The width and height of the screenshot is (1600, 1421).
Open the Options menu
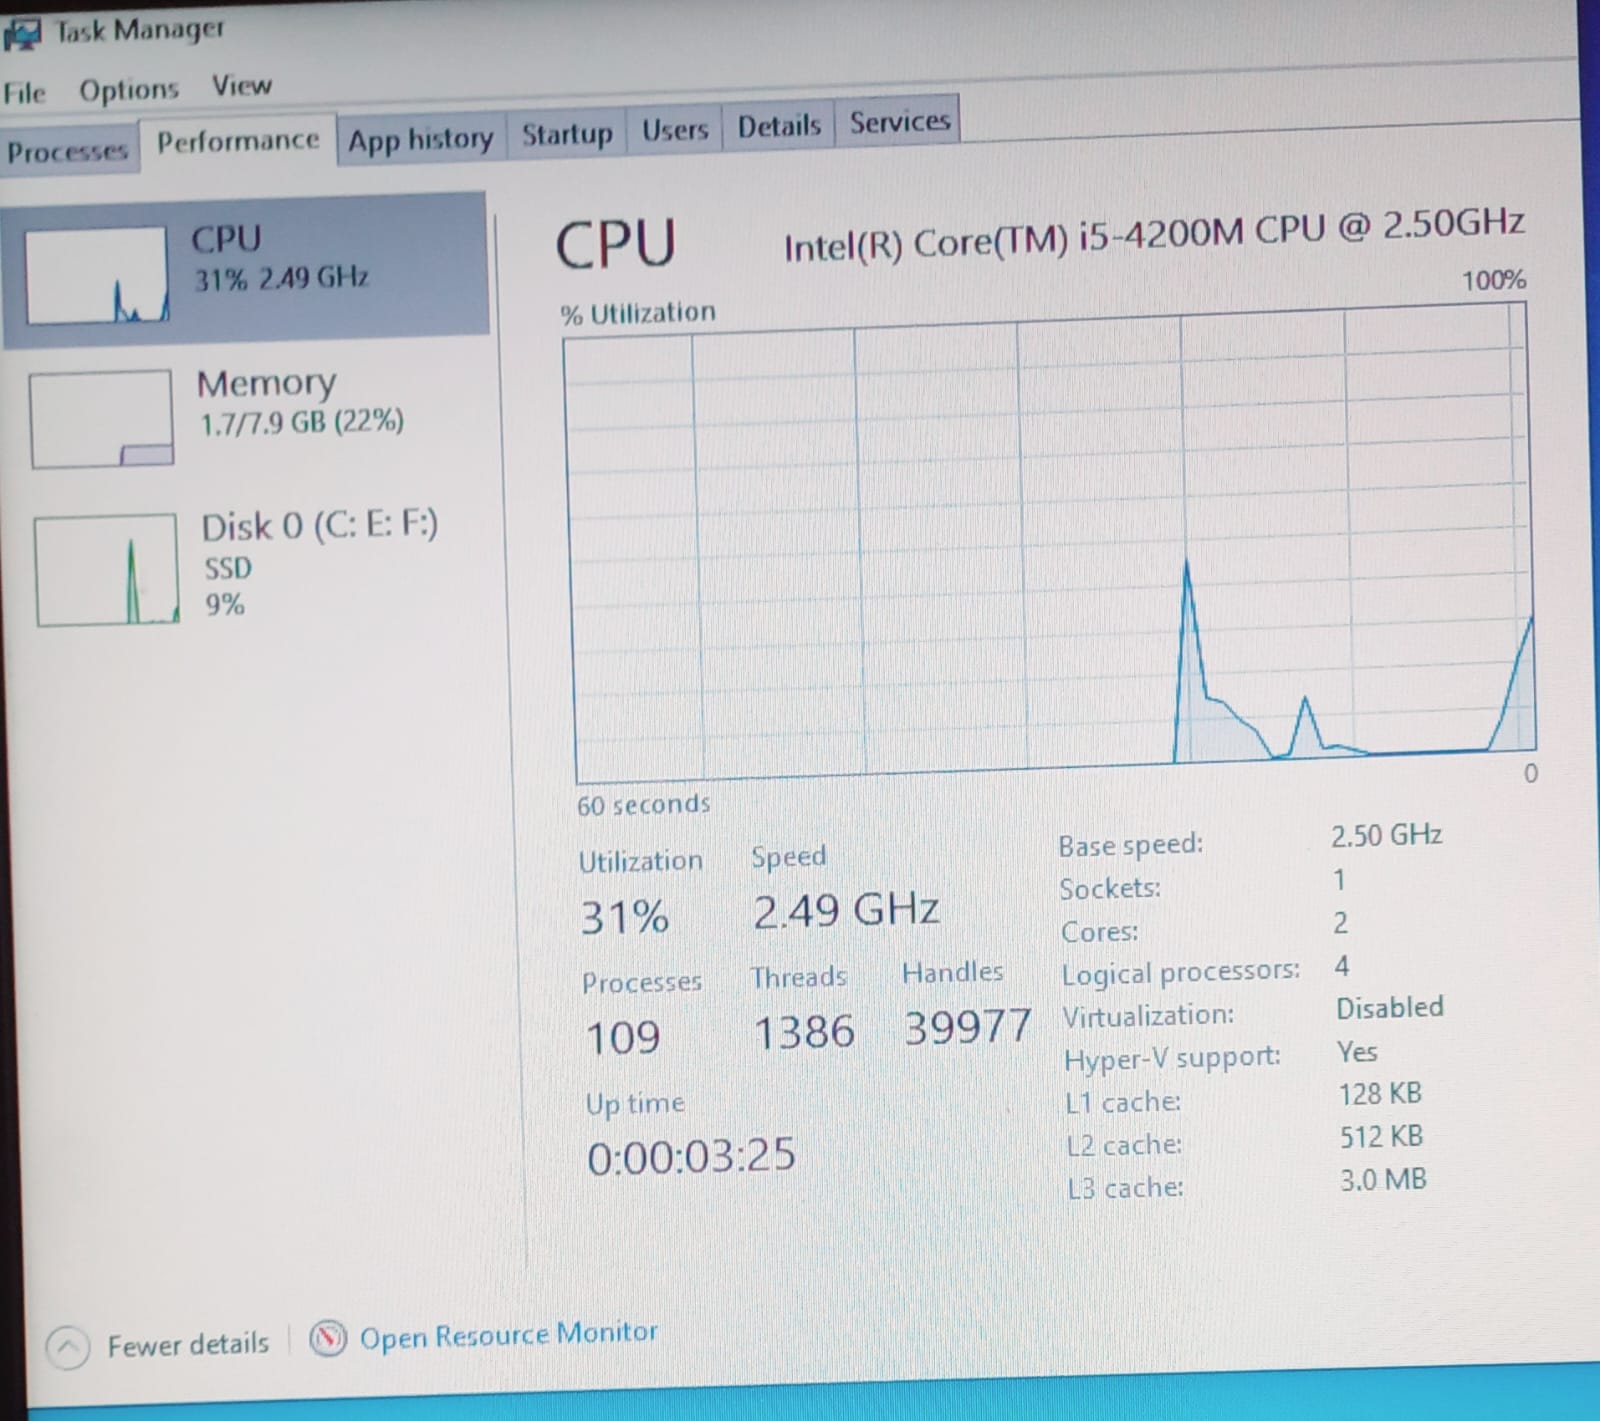128,90
